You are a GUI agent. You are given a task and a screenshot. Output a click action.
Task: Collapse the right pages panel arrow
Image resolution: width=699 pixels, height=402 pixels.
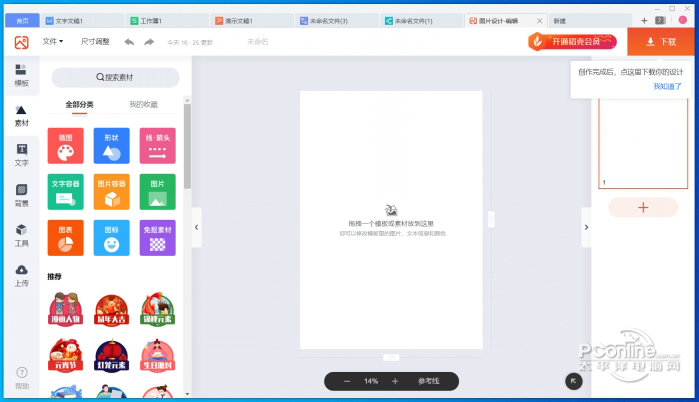click(586, 227)
